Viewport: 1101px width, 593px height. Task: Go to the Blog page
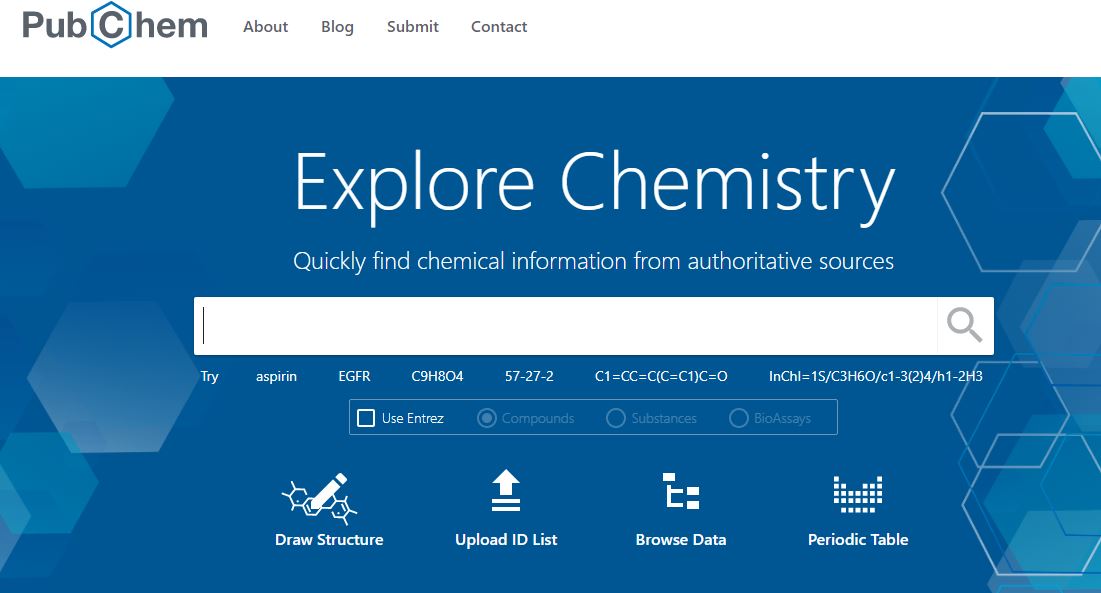(x=337, y=27)
